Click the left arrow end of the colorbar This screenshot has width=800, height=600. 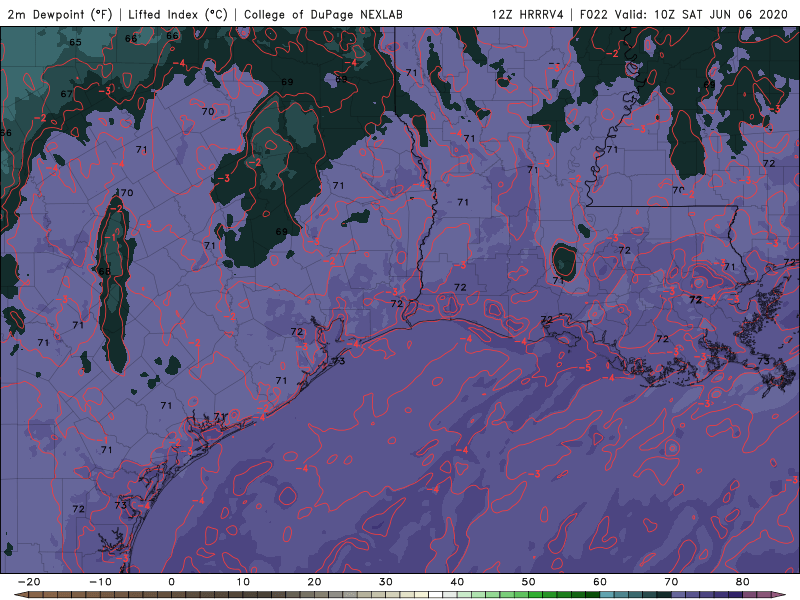tap(20, 595)
